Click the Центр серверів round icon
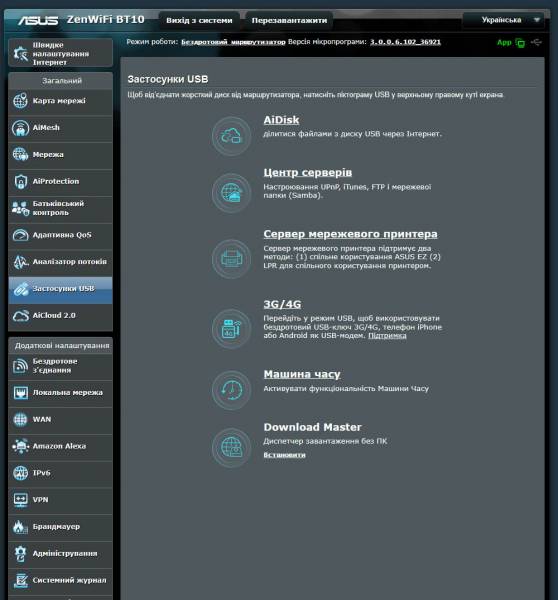 click(x=231, y=192)
